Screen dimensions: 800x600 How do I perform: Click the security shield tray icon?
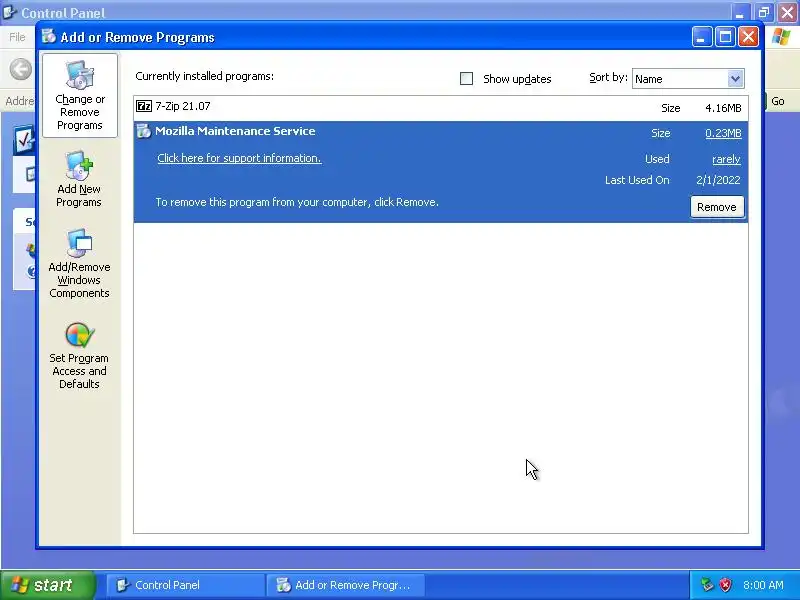[x=725, y=585]
